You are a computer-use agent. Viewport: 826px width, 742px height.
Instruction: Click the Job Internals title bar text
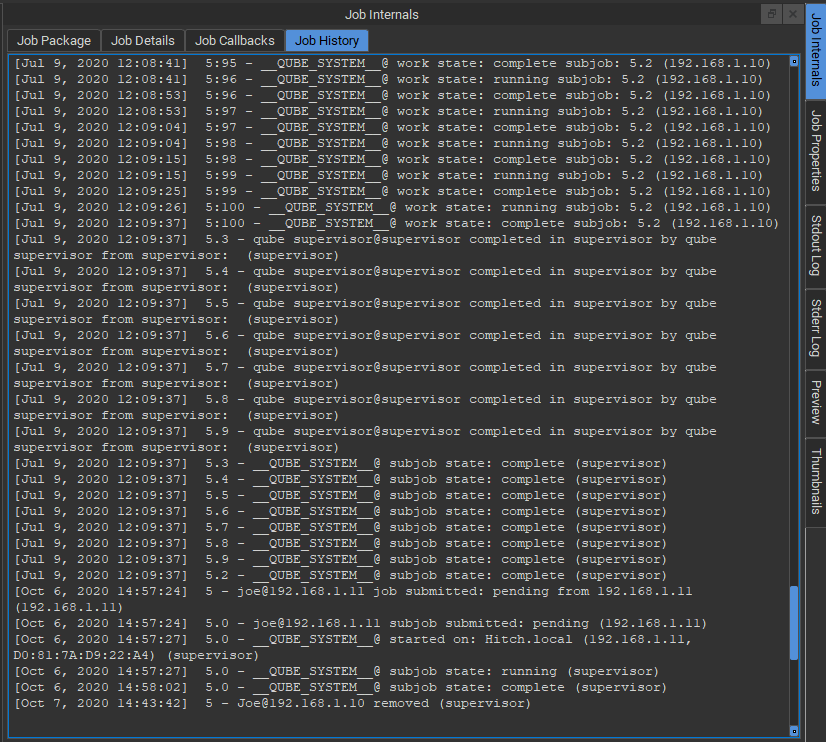click(382, 14)
